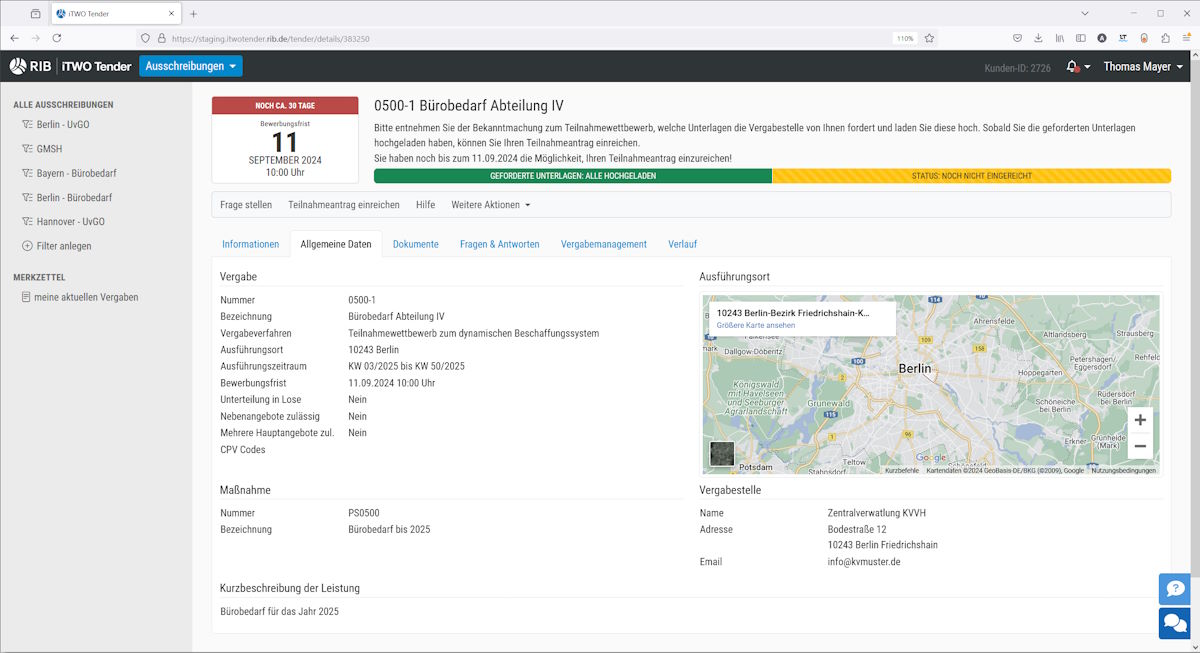The height and width of the screenshot is (653, 1200).
Task: Open the Firefox extensions puzzle icon
Action: click(x=1165, y=38)
